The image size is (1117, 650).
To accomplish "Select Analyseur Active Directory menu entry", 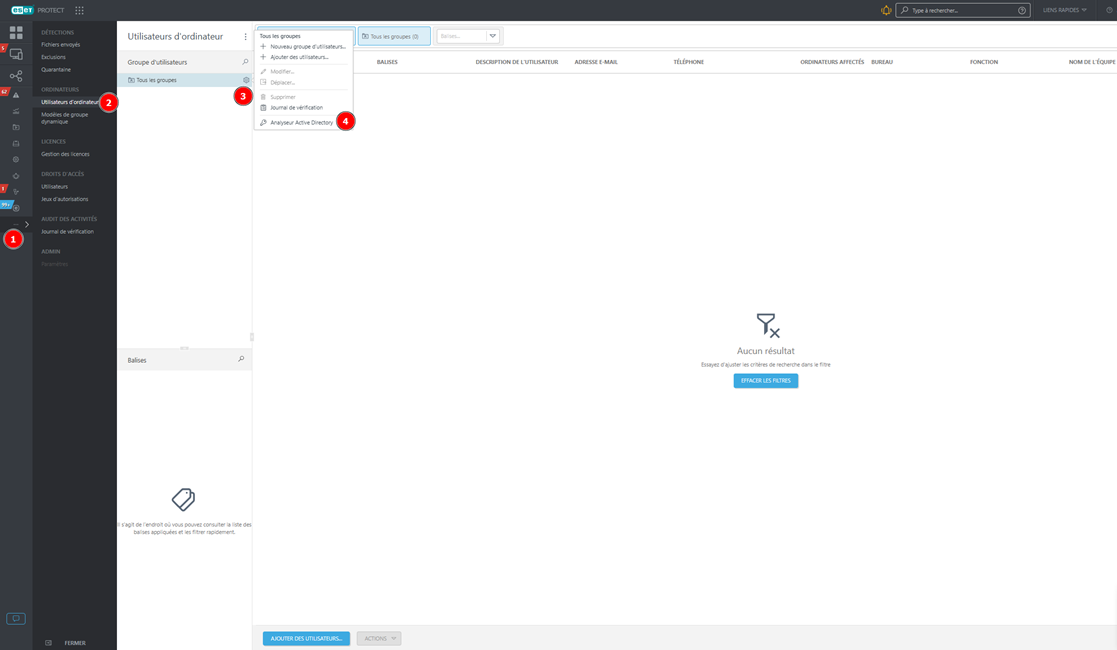I will click(x=301, y=123).
